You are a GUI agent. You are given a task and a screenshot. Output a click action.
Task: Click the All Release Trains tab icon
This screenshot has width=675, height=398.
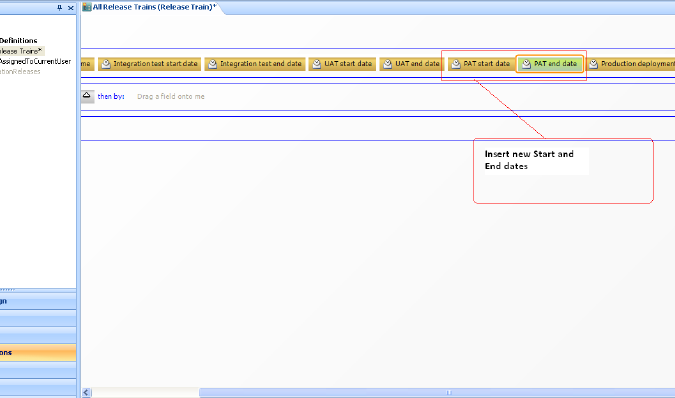pos(87,7)
